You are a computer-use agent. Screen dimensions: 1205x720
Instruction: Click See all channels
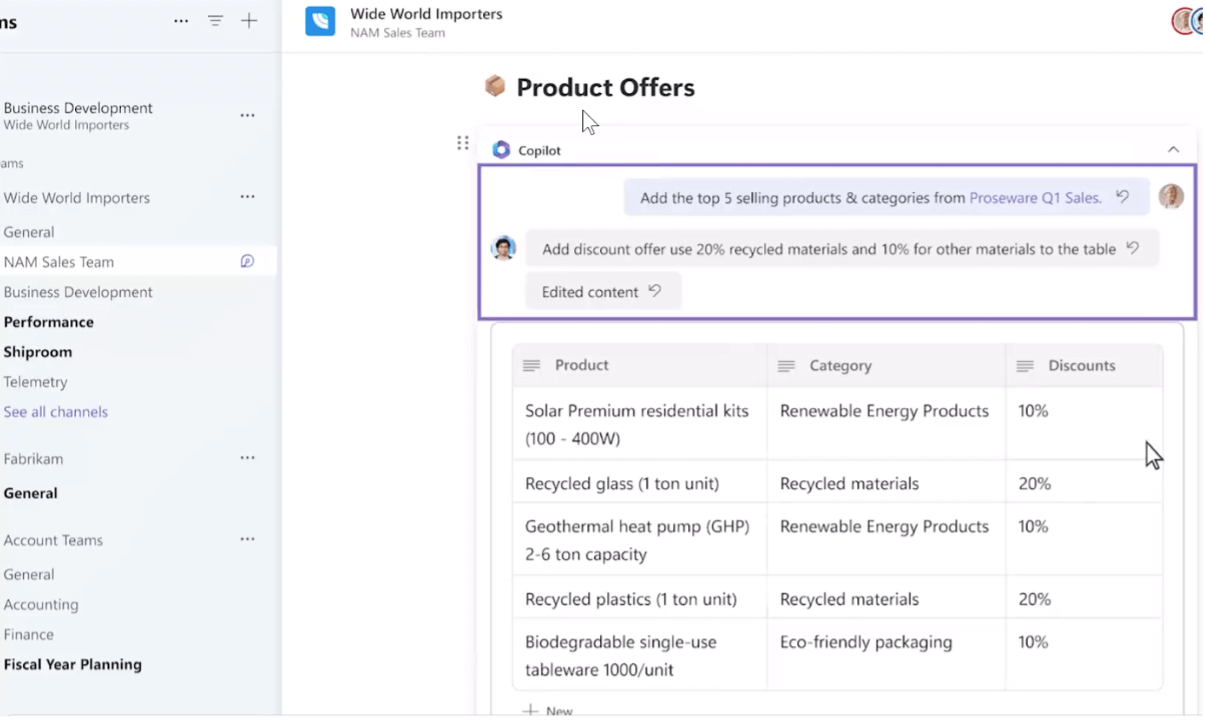tap(55, 411)
